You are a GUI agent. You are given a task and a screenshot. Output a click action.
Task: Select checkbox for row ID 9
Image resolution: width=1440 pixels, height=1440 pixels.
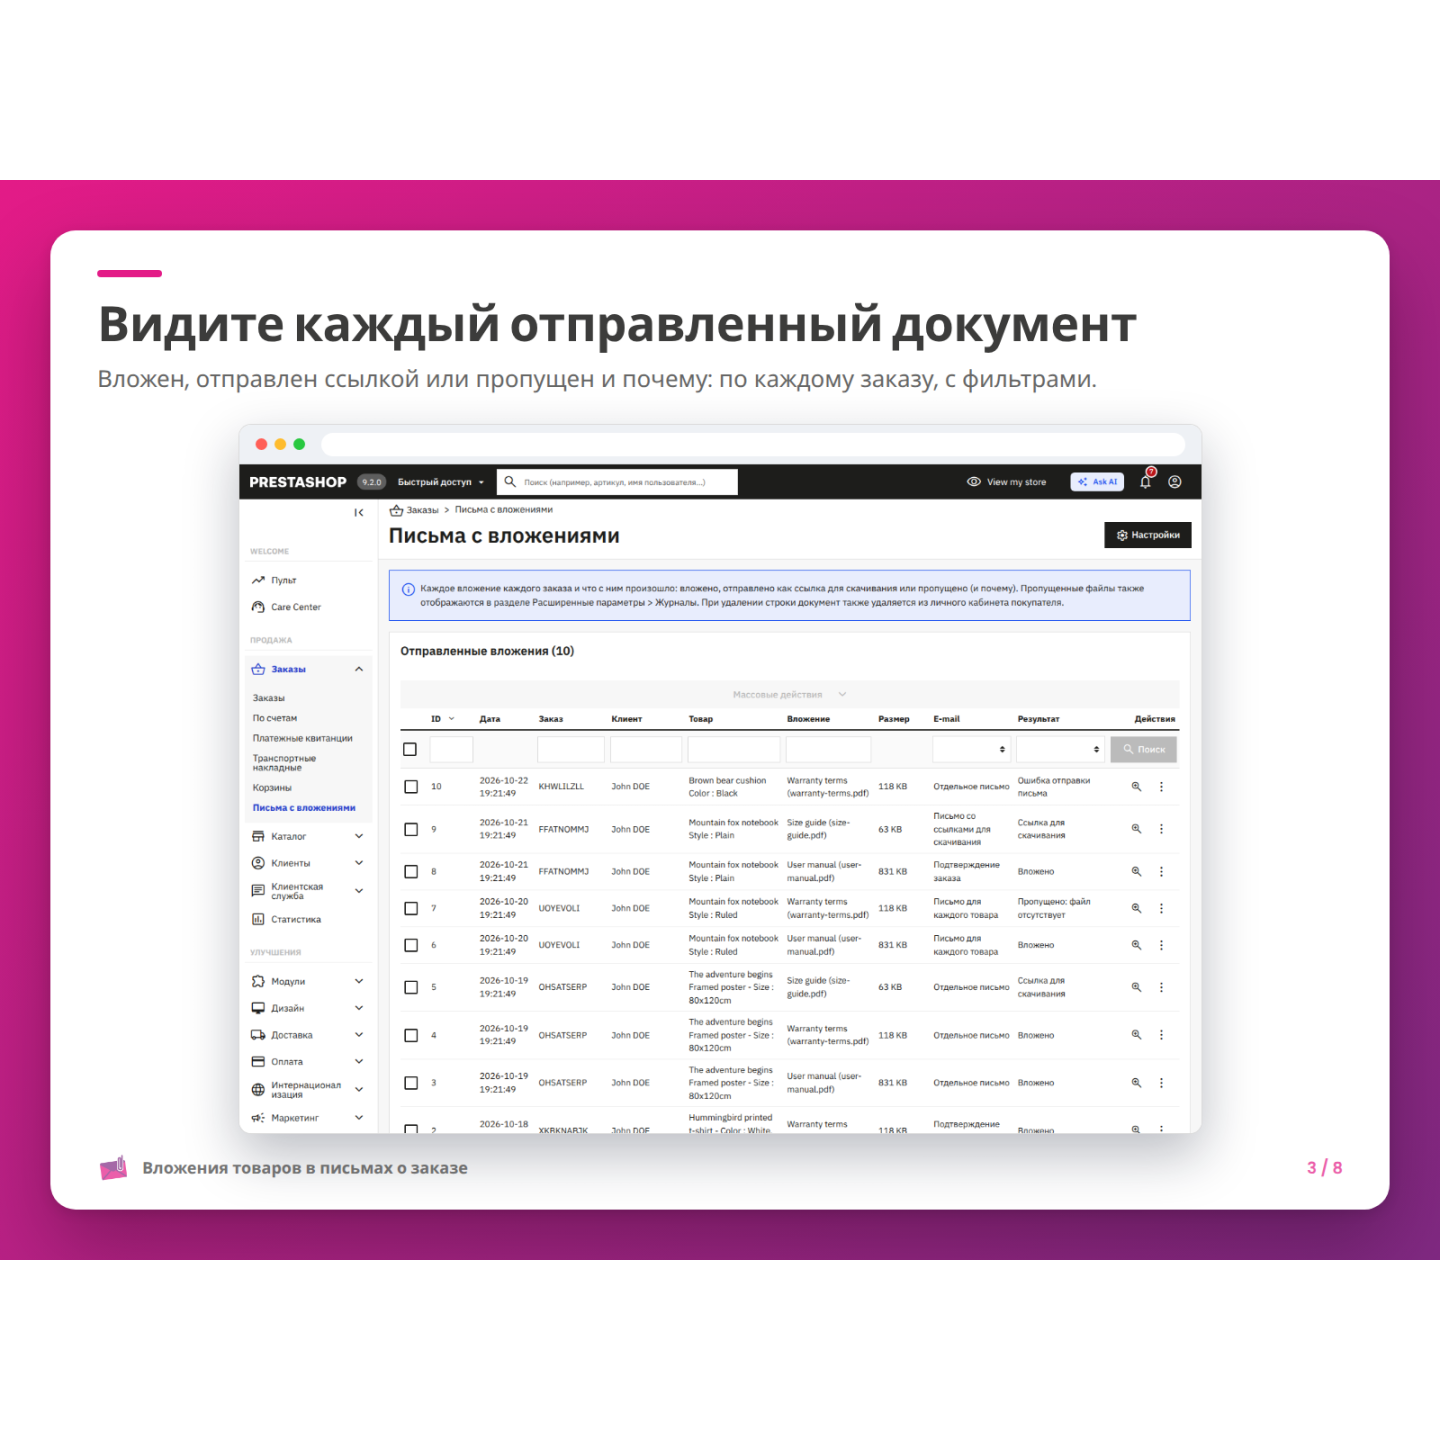411,829
